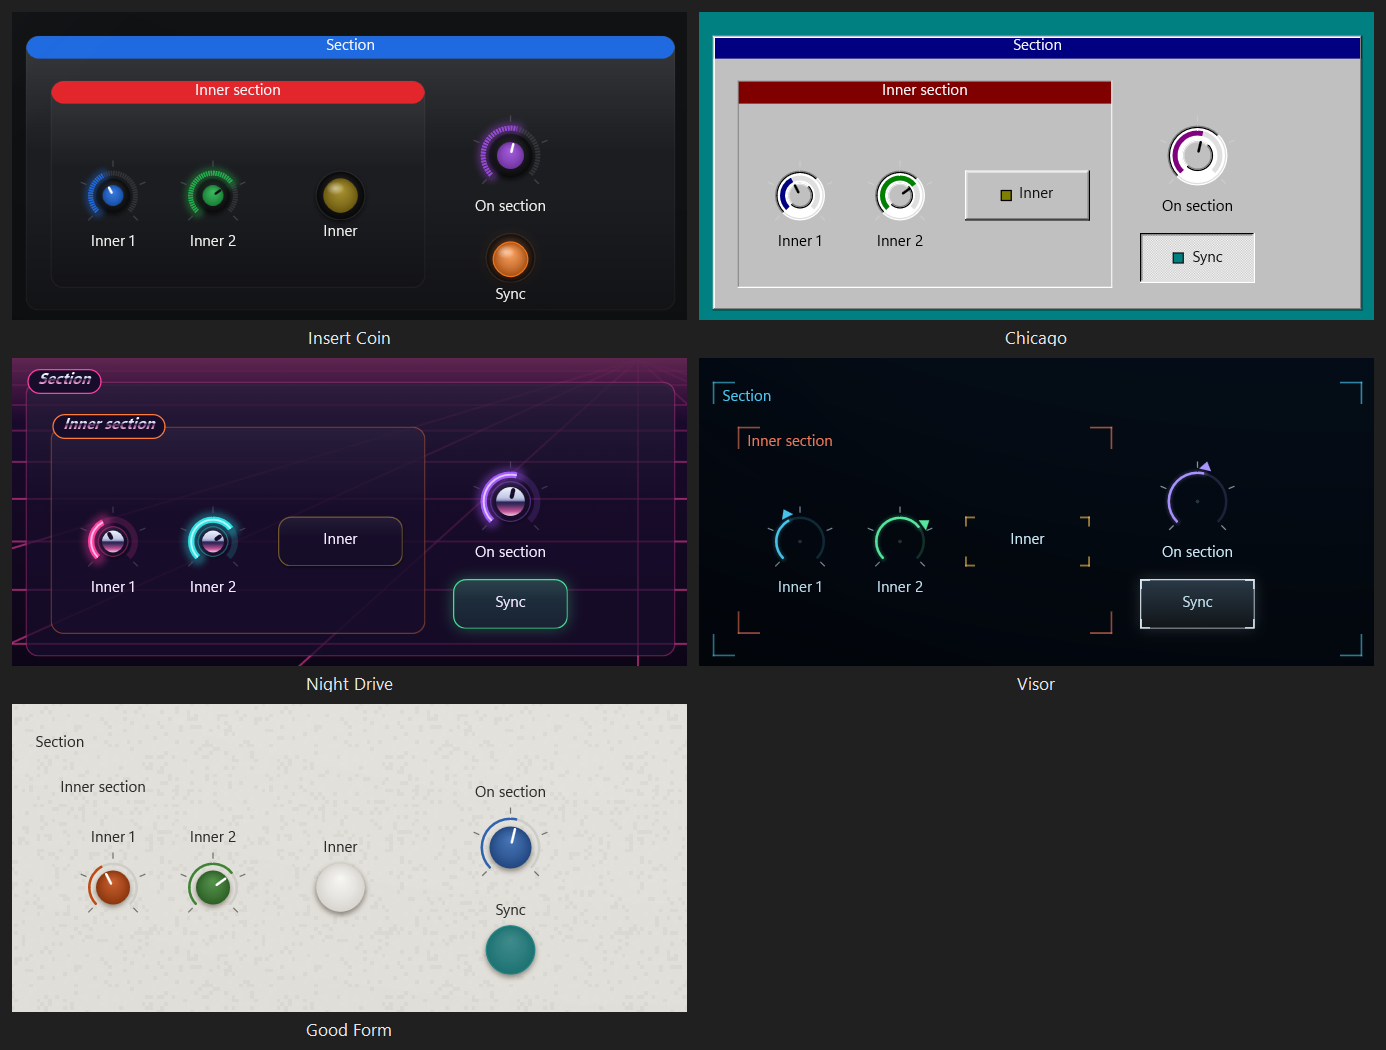Screen dimensions: 1386x1050
Task: Toggle the Sync button in Chicago theme
Action: pos(1197,258)
